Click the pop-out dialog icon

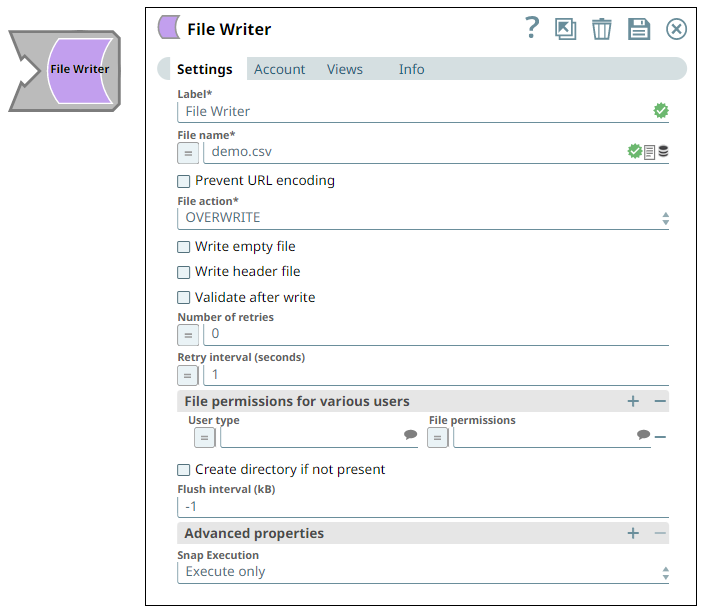point(566,29)
